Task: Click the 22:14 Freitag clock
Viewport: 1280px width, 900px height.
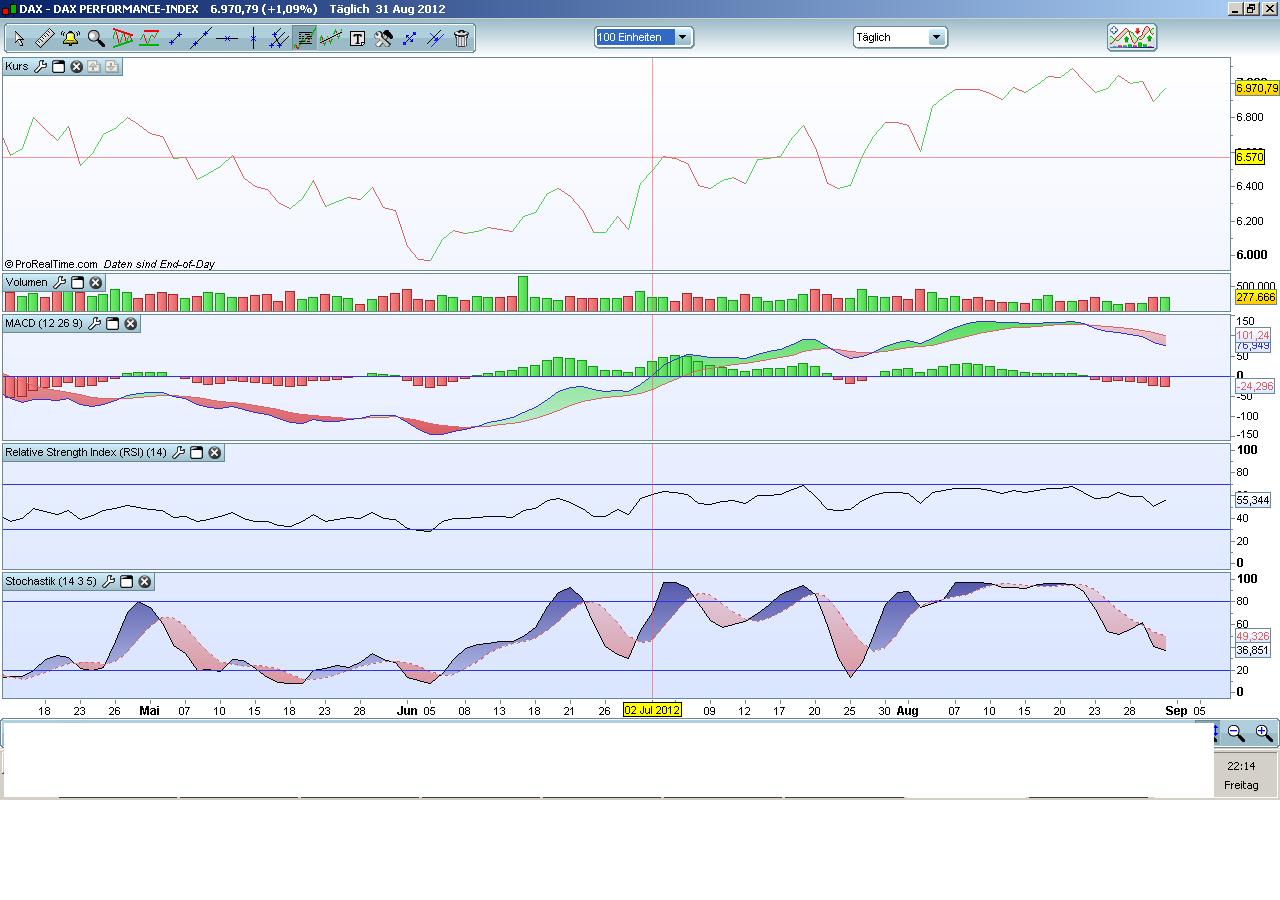Action: click(x=1241, y=775)
